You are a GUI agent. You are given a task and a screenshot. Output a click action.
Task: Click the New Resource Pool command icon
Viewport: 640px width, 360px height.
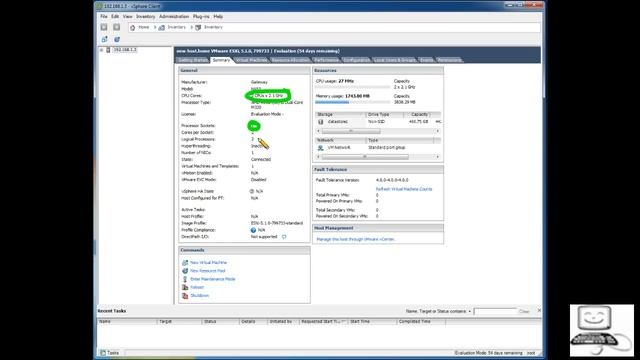click(185, 271)
